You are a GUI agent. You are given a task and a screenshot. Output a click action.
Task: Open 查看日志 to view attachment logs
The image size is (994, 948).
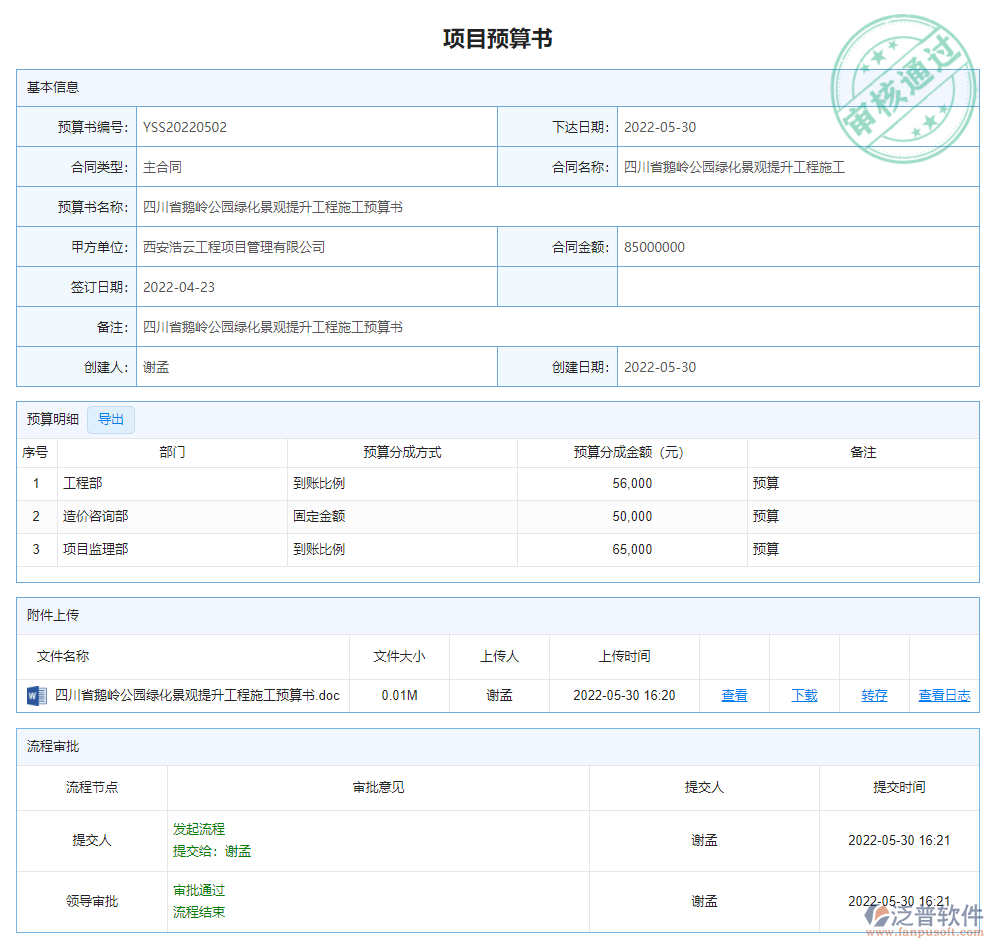[944, 695]
